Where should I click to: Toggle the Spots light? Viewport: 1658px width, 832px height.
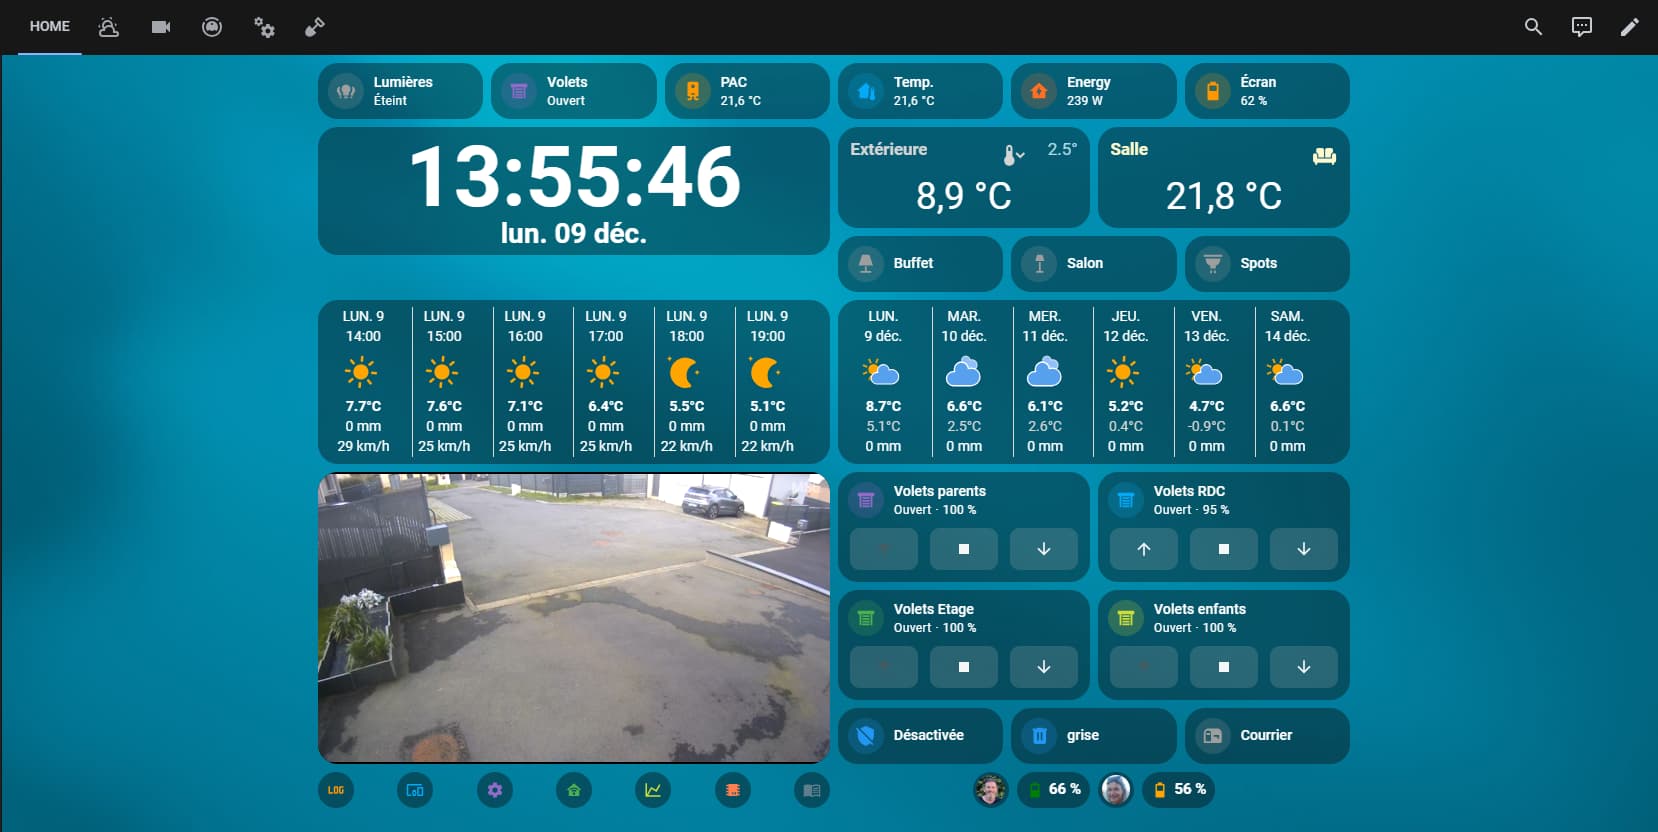pos(1267,263)
